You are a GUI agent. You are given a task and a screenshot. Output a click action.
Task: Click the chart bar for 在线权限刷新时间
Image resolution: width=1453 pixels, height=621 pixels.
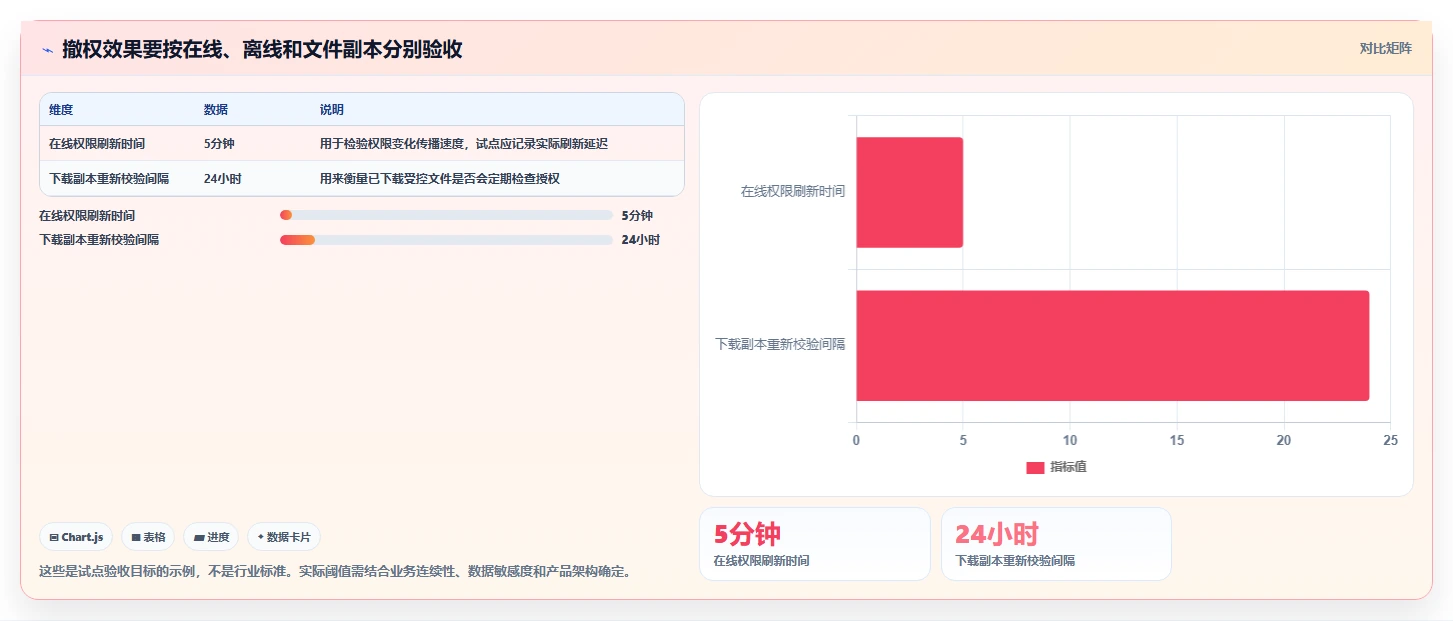coord(909,192)
